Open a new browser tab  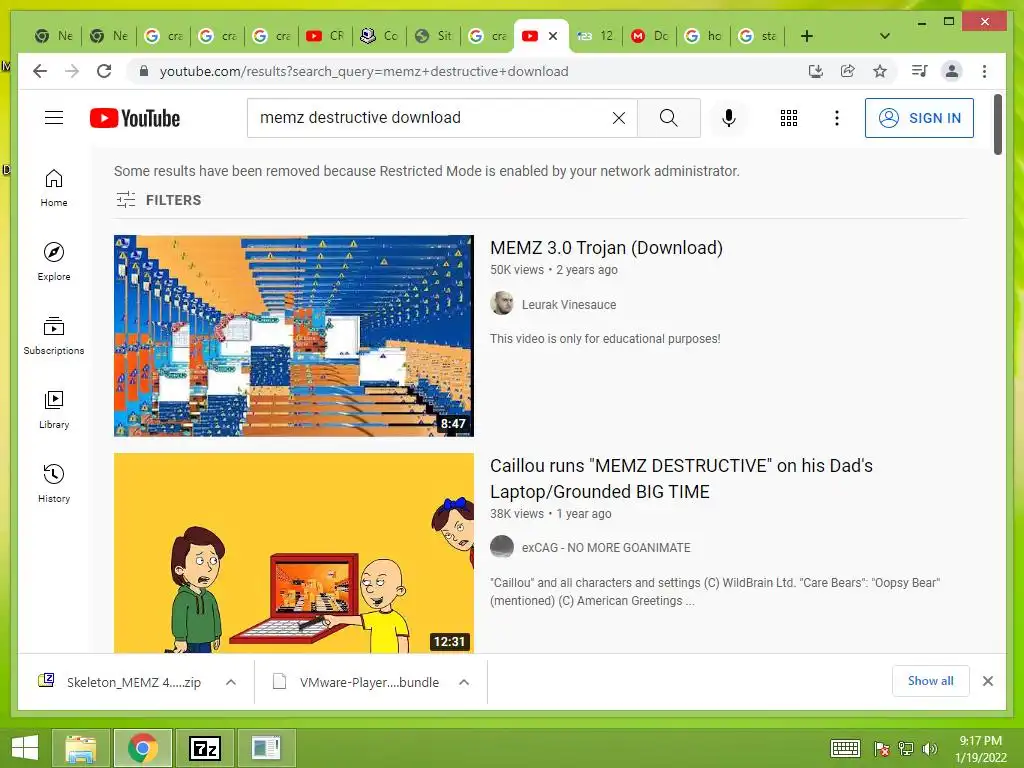coord(807,36)
